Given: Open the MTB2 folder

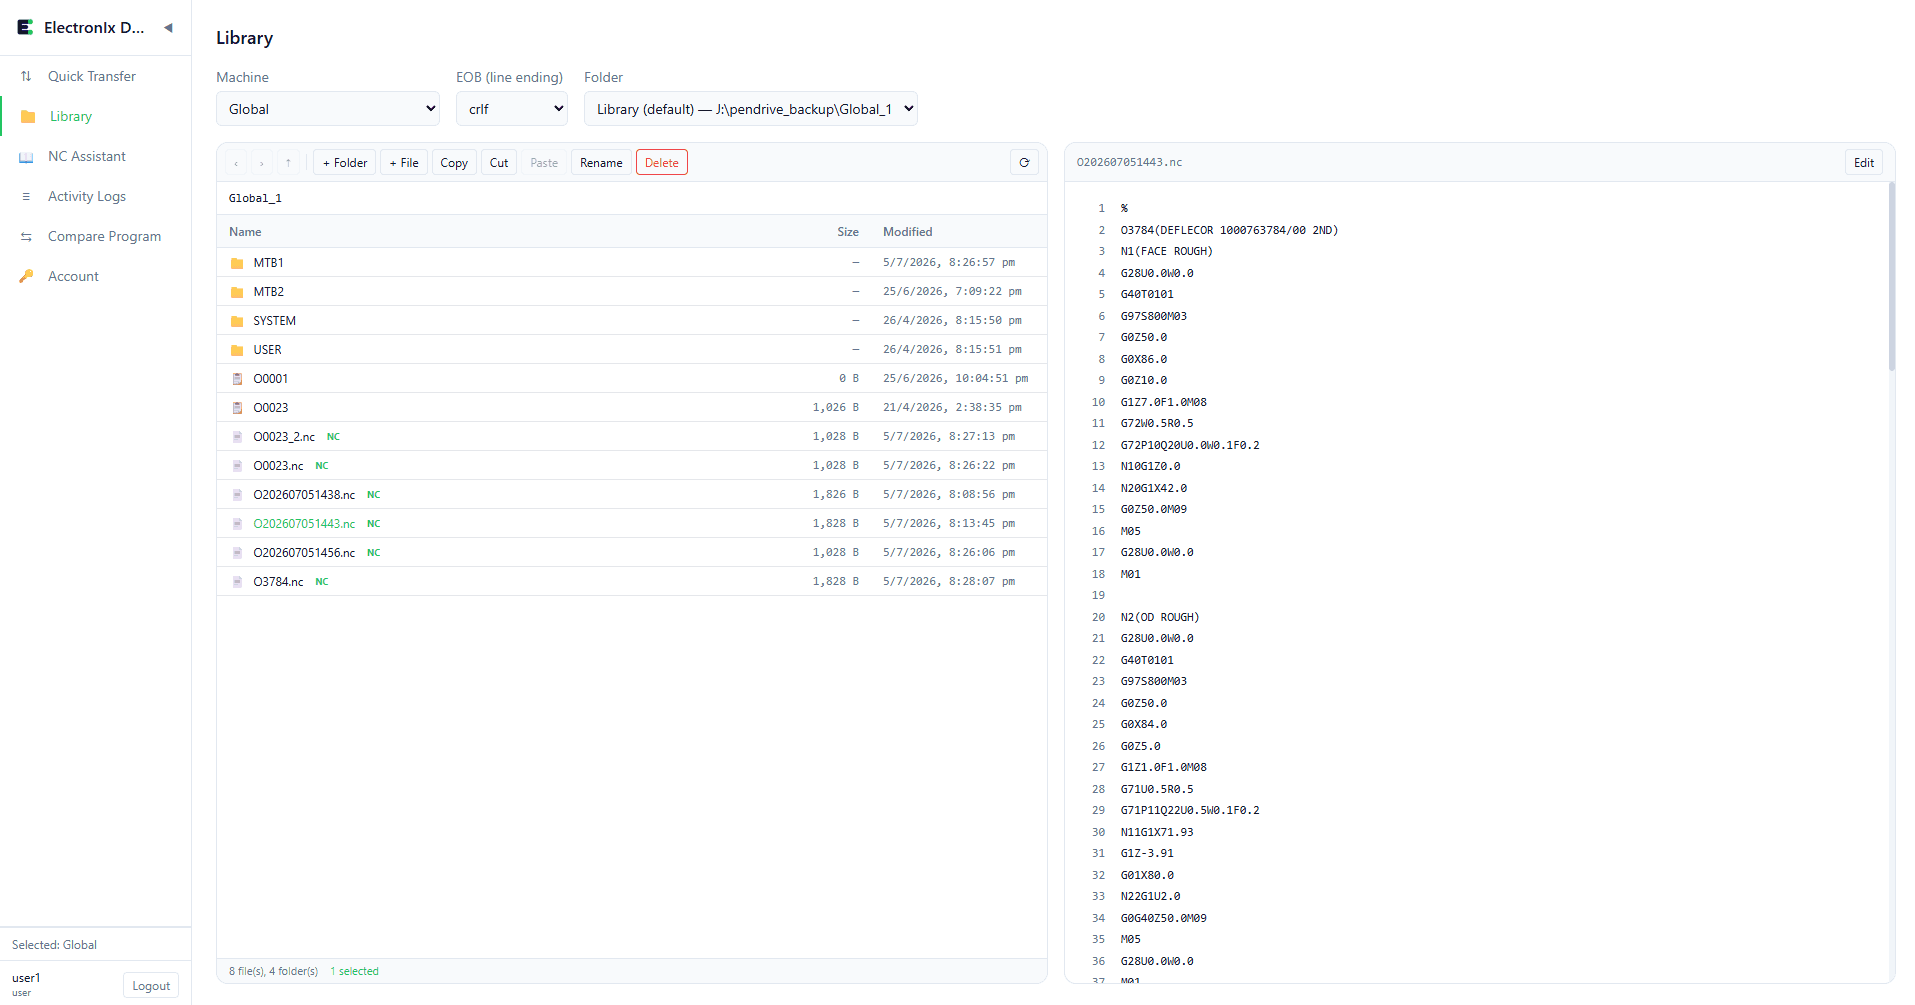Looking at the screenshot, I should click(x=632, y=291).
